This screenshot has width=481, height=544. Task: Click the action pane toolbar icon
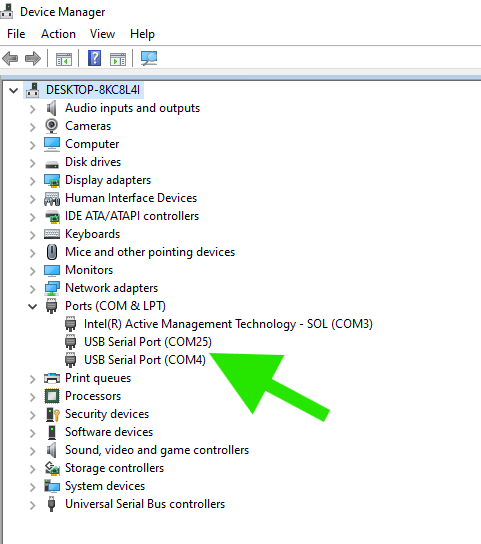pos(118,59)
